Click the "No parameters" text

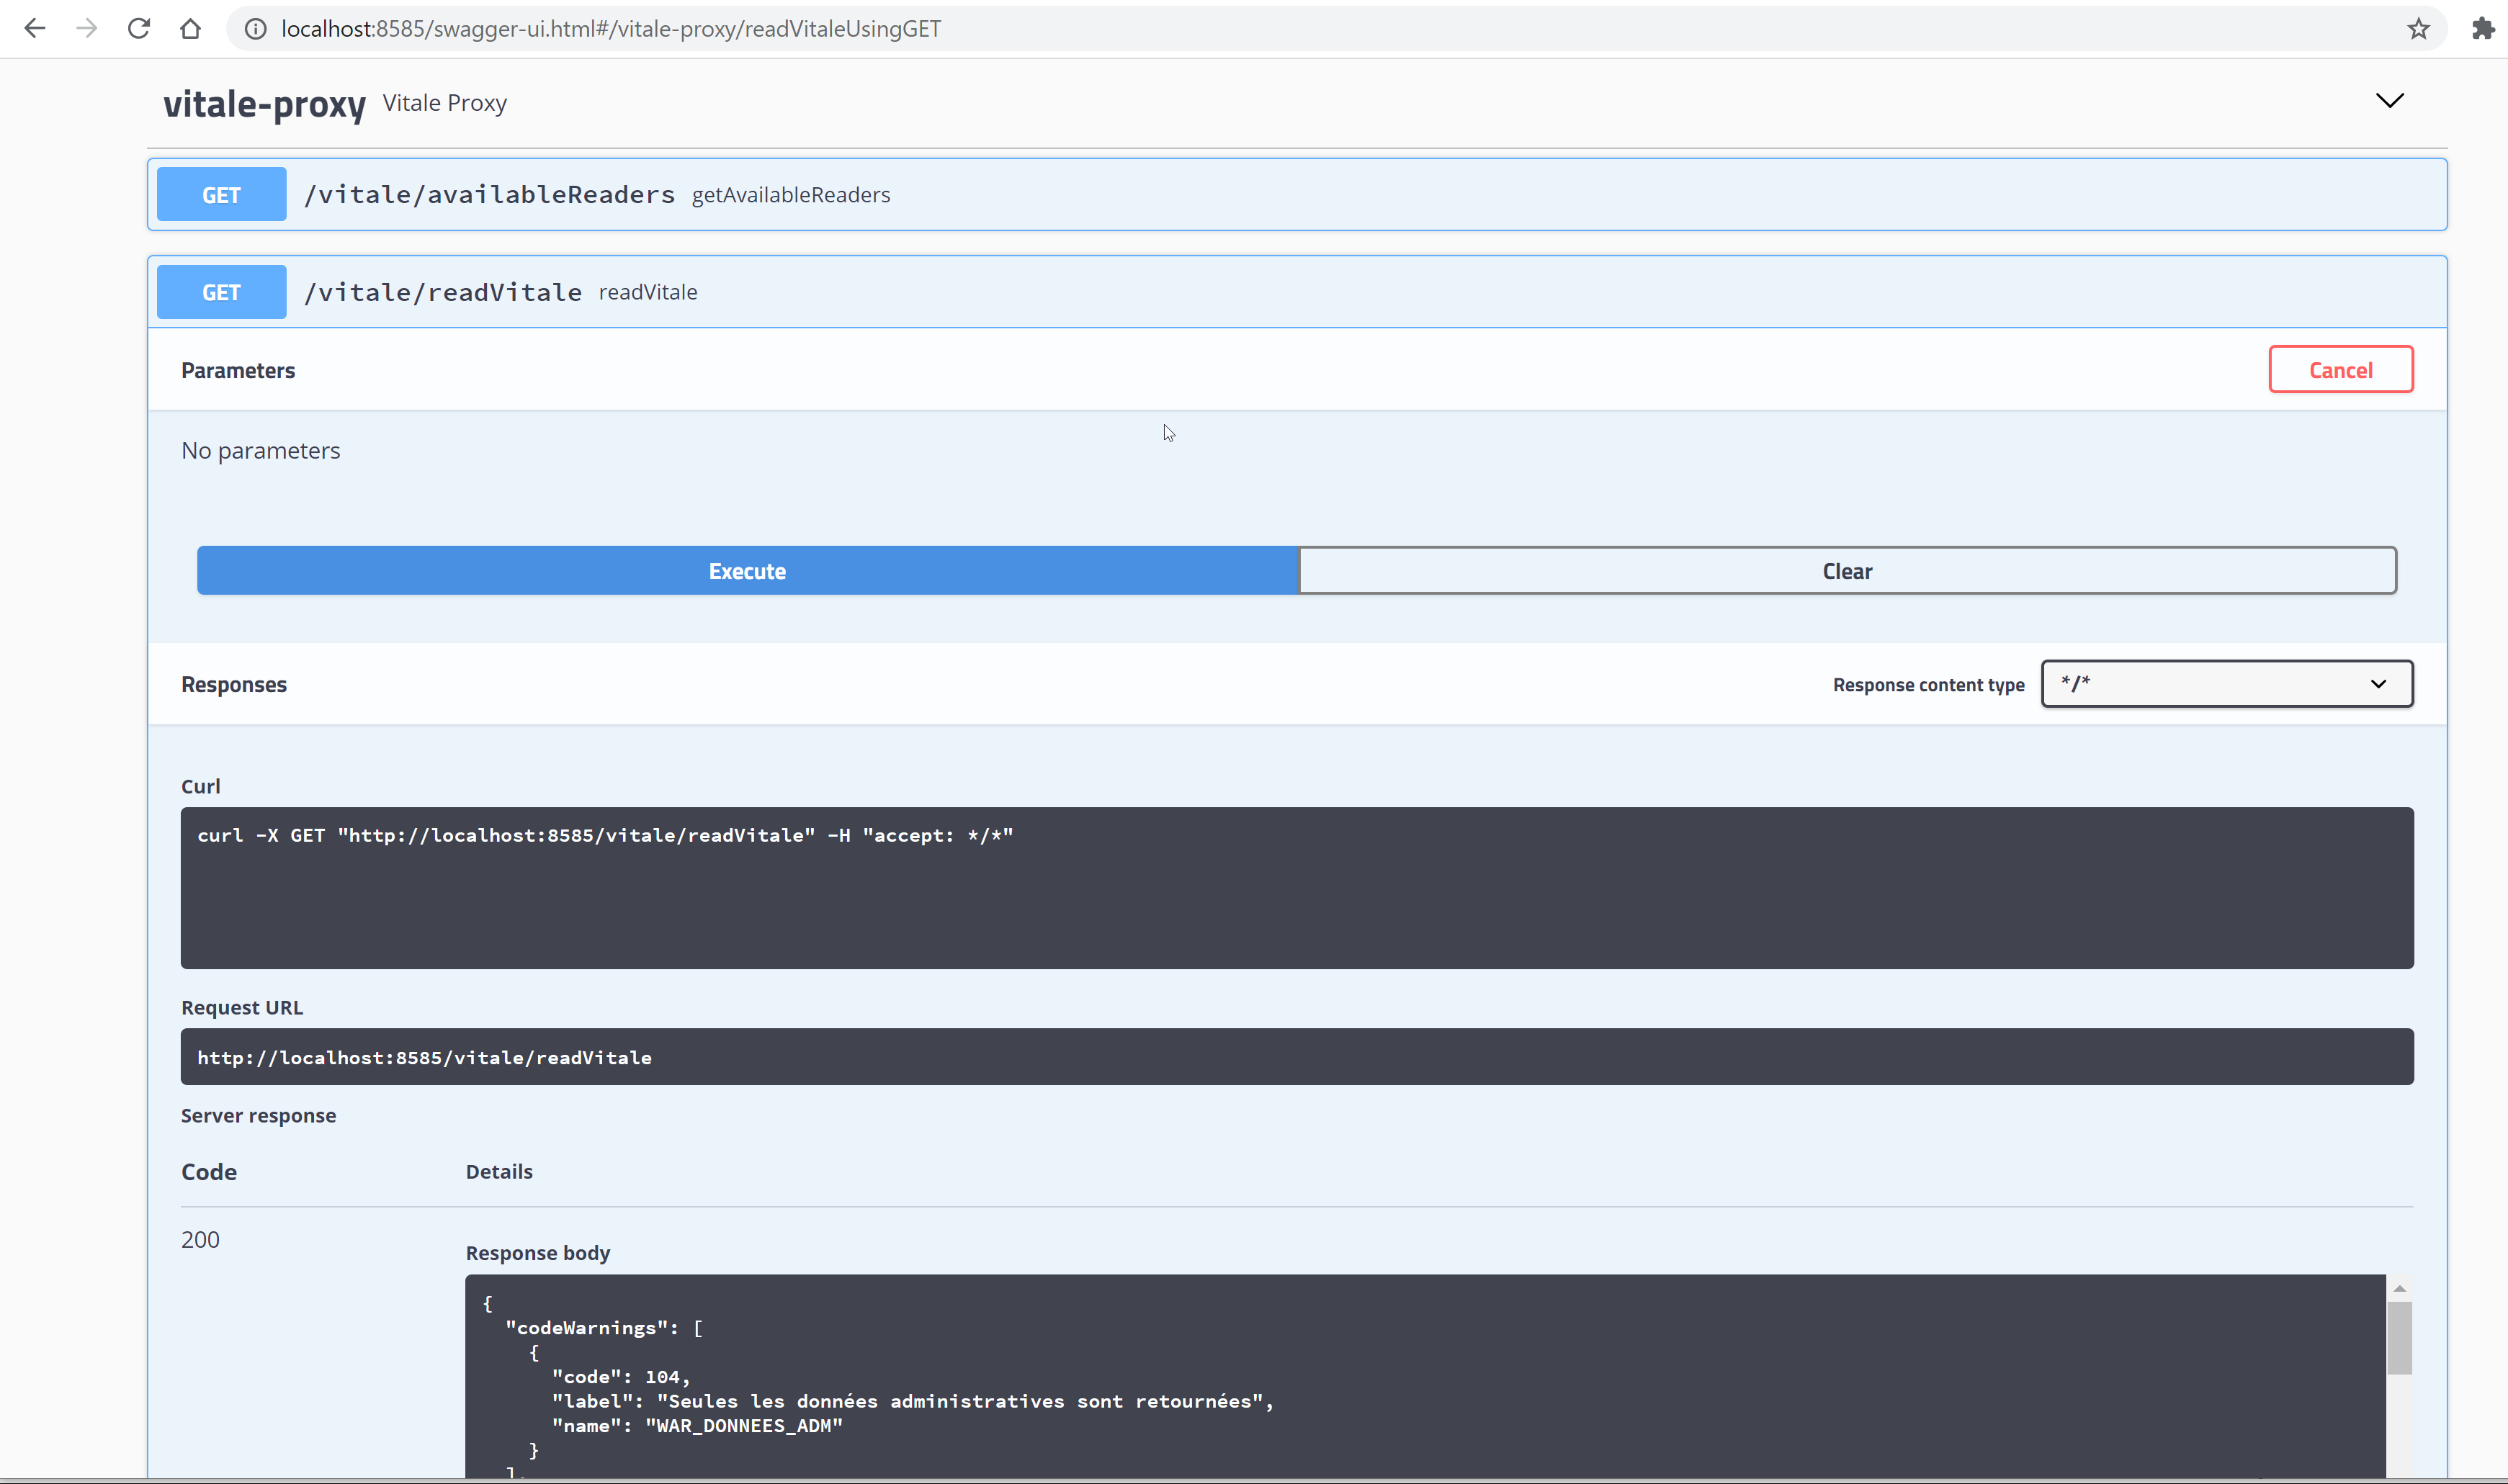260,451
